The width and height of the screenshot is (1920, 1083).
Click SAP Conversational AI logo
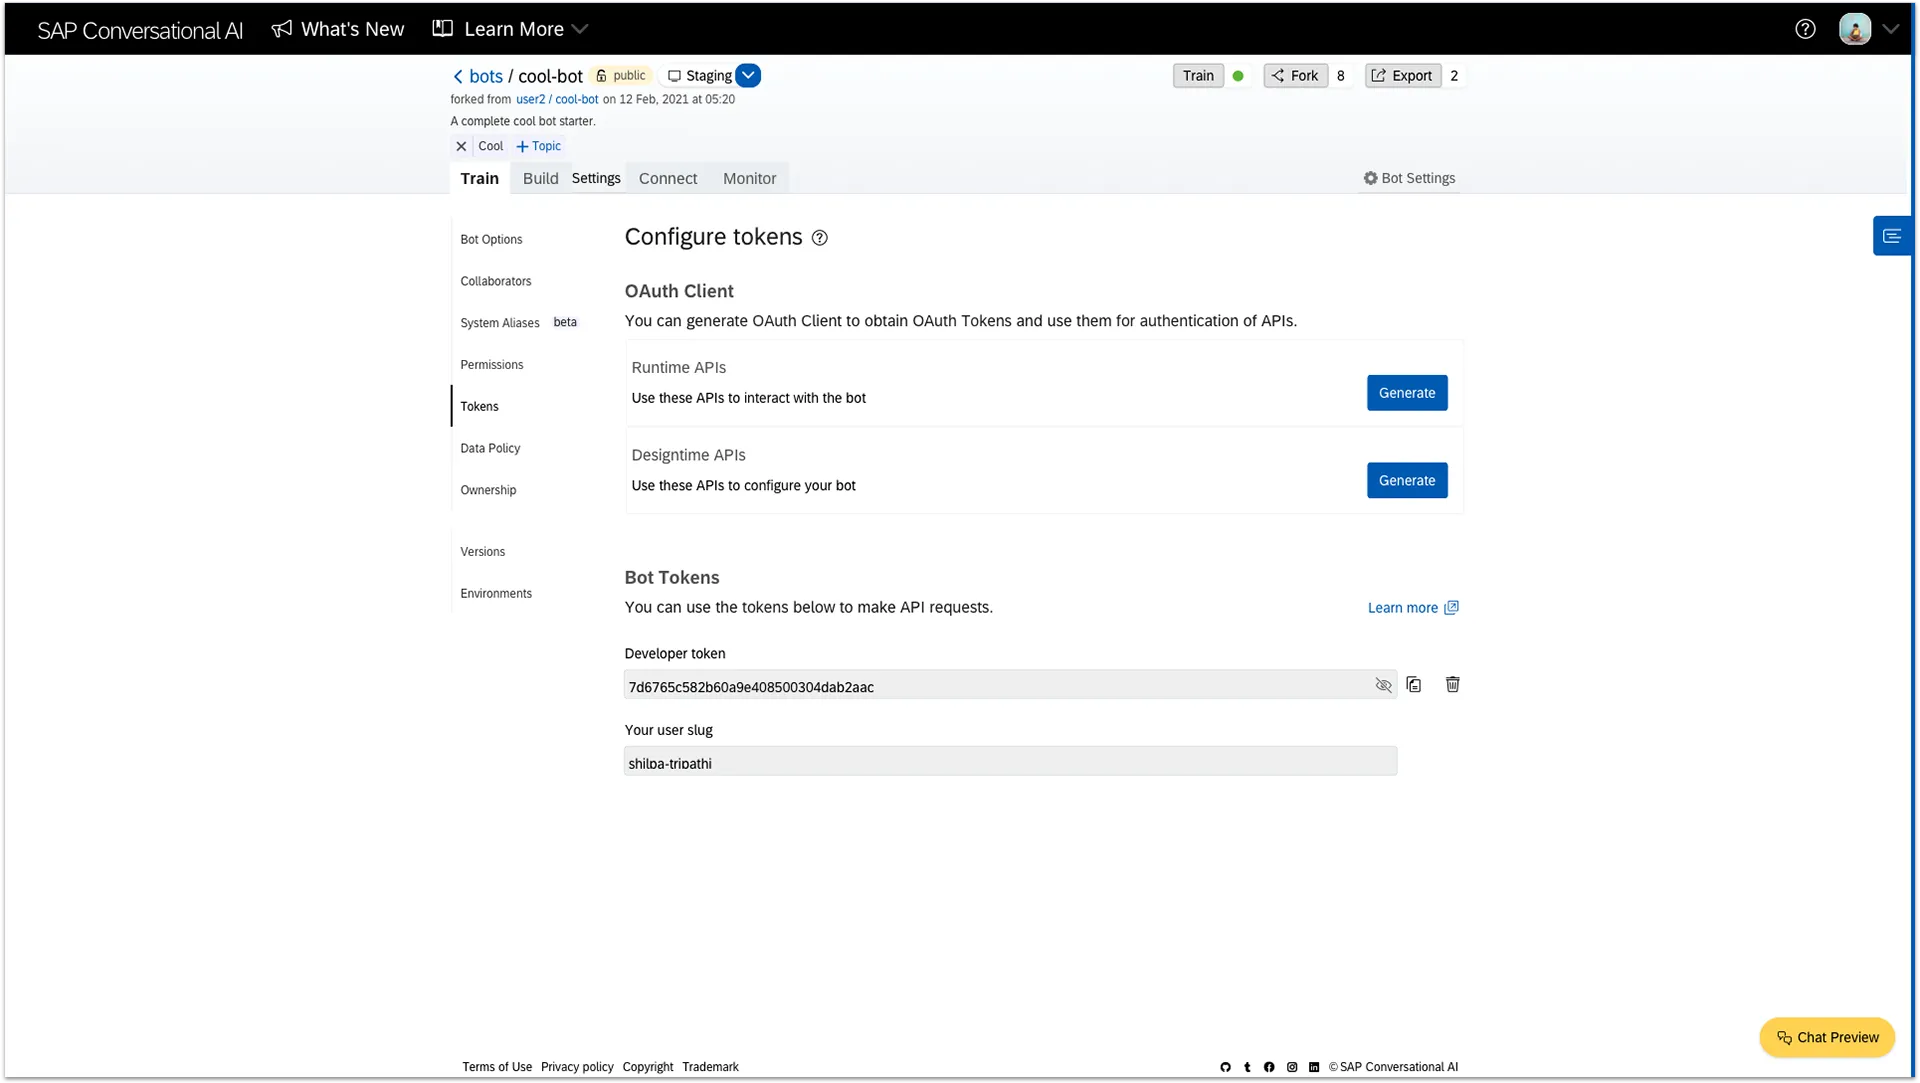click(x=140, y=30)
